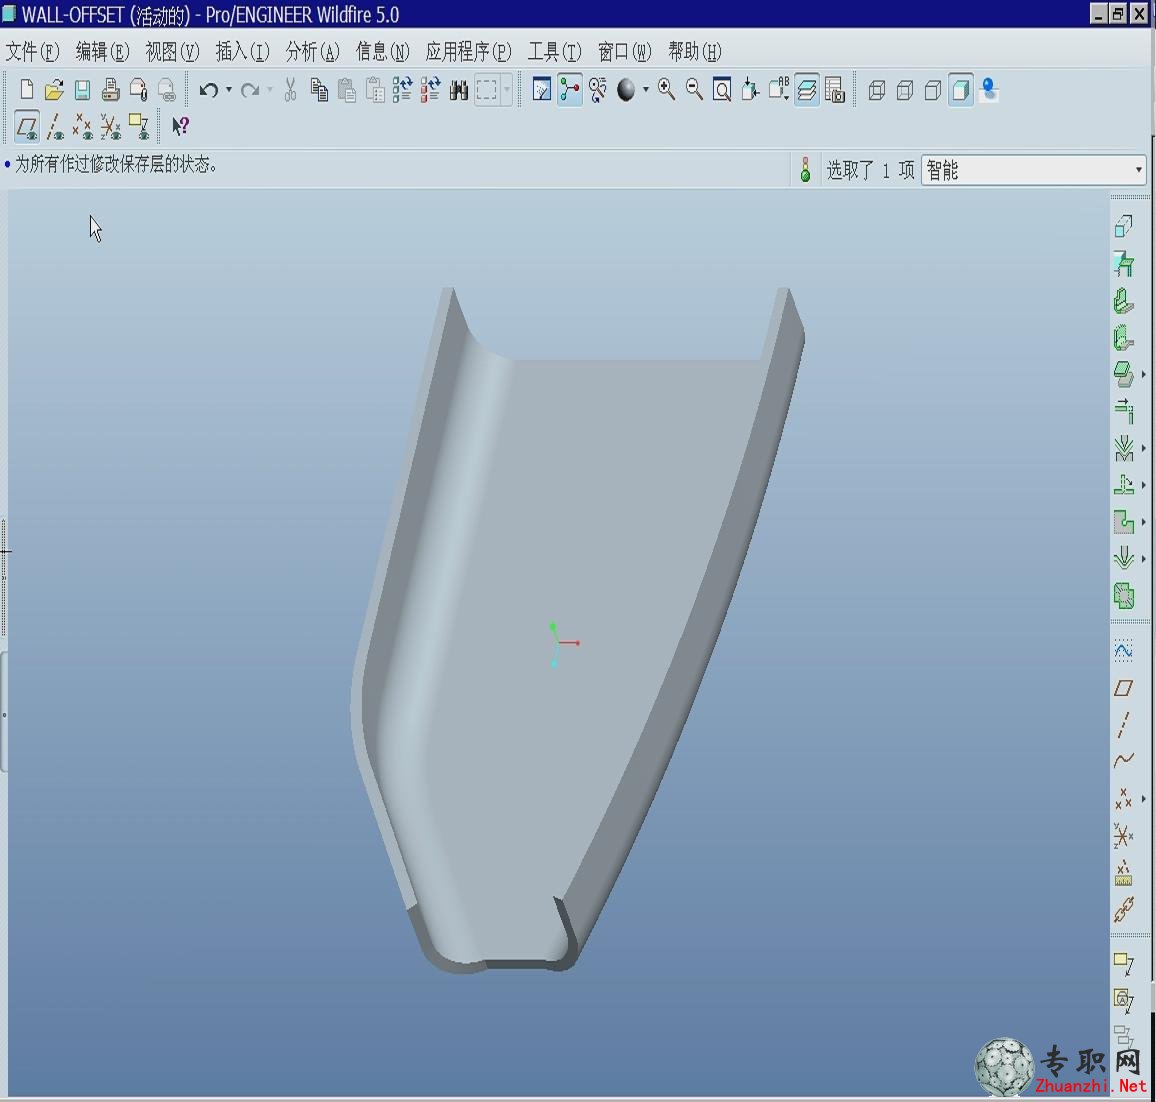The image size is (1156, 1102).
Task: Insert a reference feature chain icon
Action: tap(1123, 910)
